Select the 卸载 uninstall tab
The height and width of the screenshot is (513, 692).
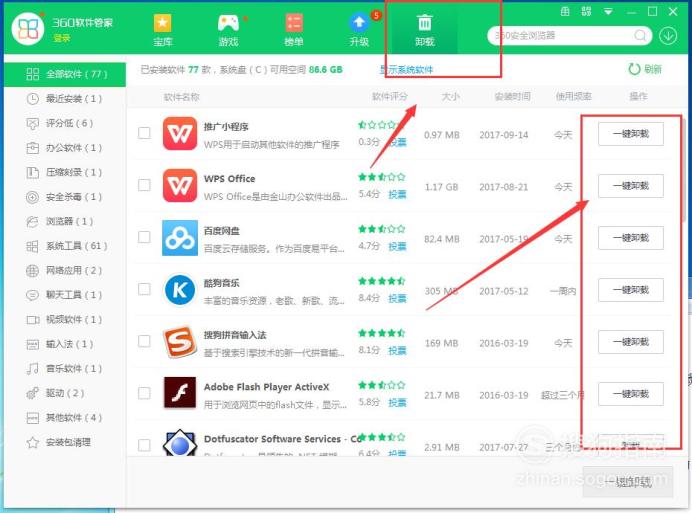(425, 30)
